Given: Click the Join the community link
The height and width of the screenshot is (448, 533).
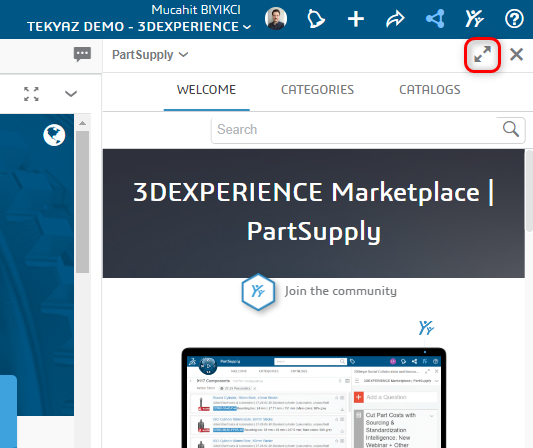Looking at the screenshot, I should (x=341, y=291).
